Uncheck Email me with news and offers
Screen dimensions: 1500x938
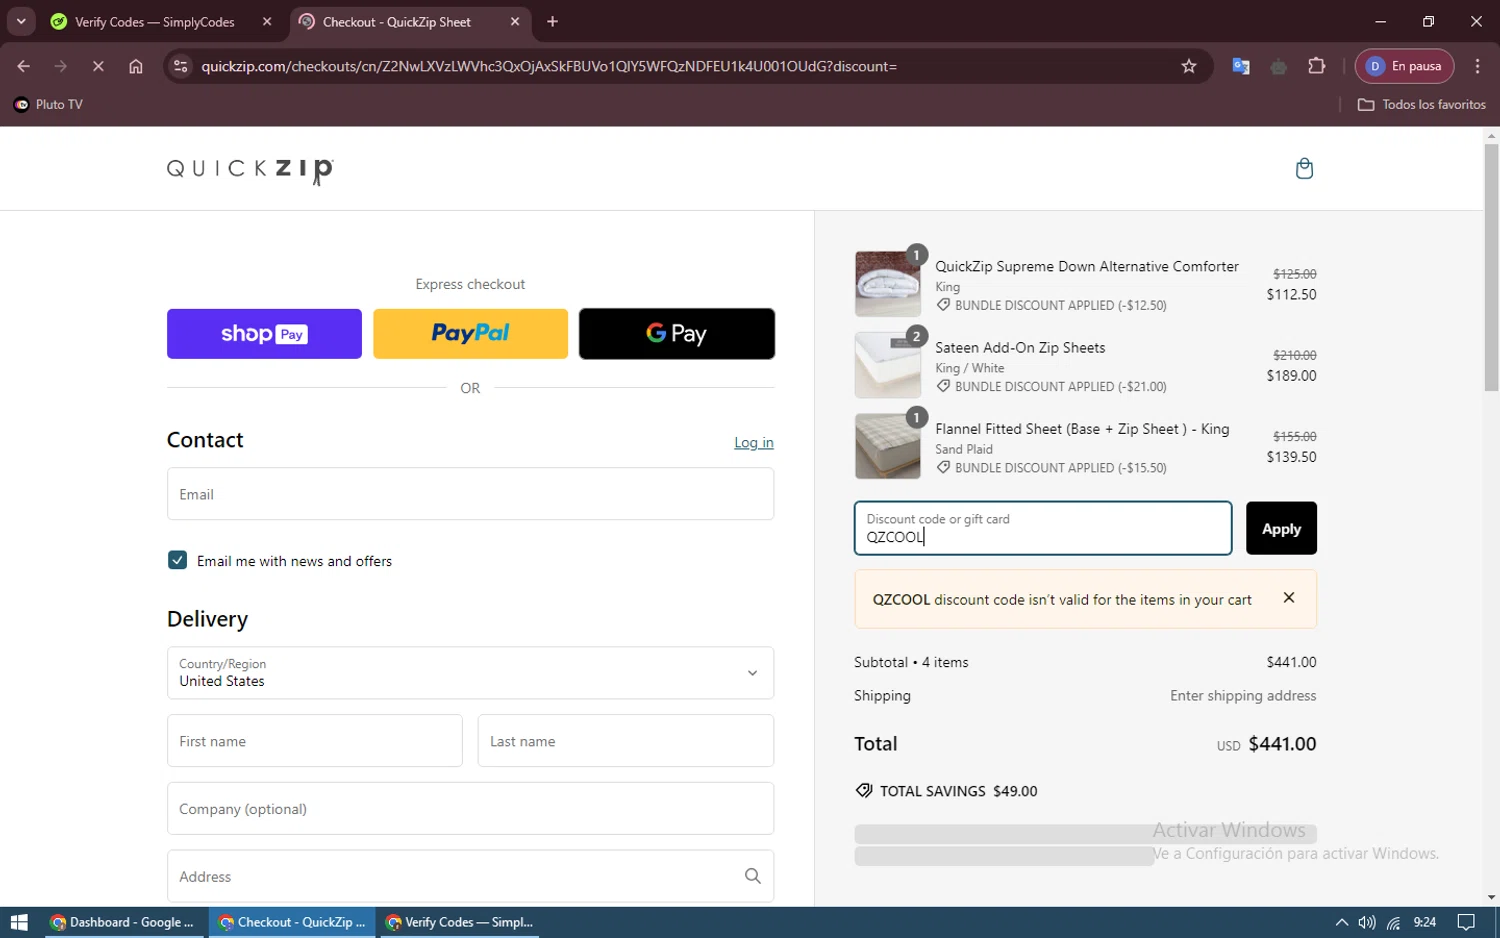[x=178, y=560]
